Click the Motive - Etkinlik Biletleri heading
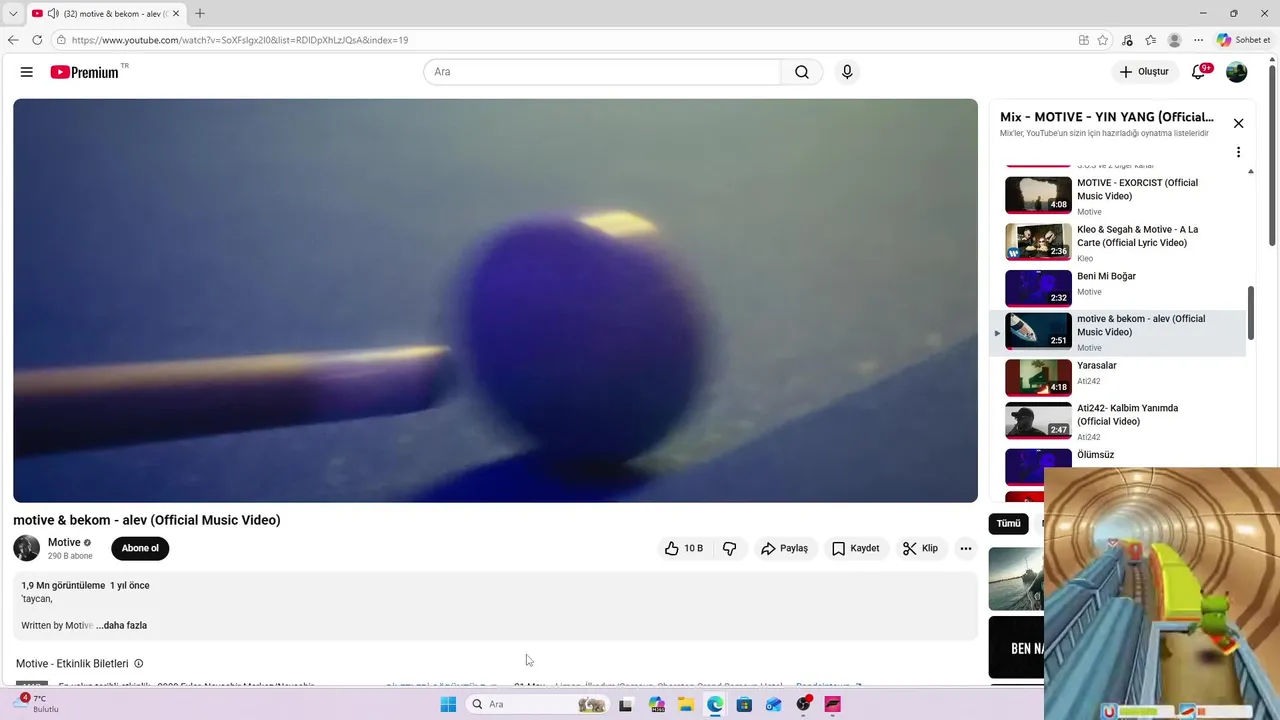Image resolution: width=1280 pixels, height=720 pixels. point(72,663)
